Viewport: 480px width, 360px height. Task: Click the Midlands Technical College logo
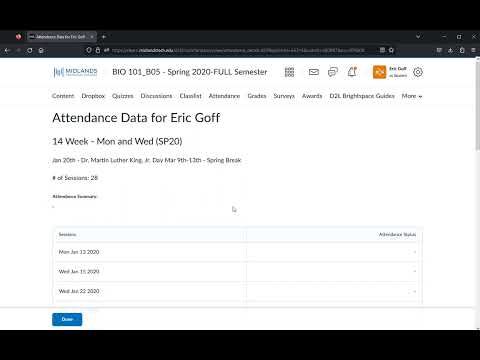(x=75, y=72)
